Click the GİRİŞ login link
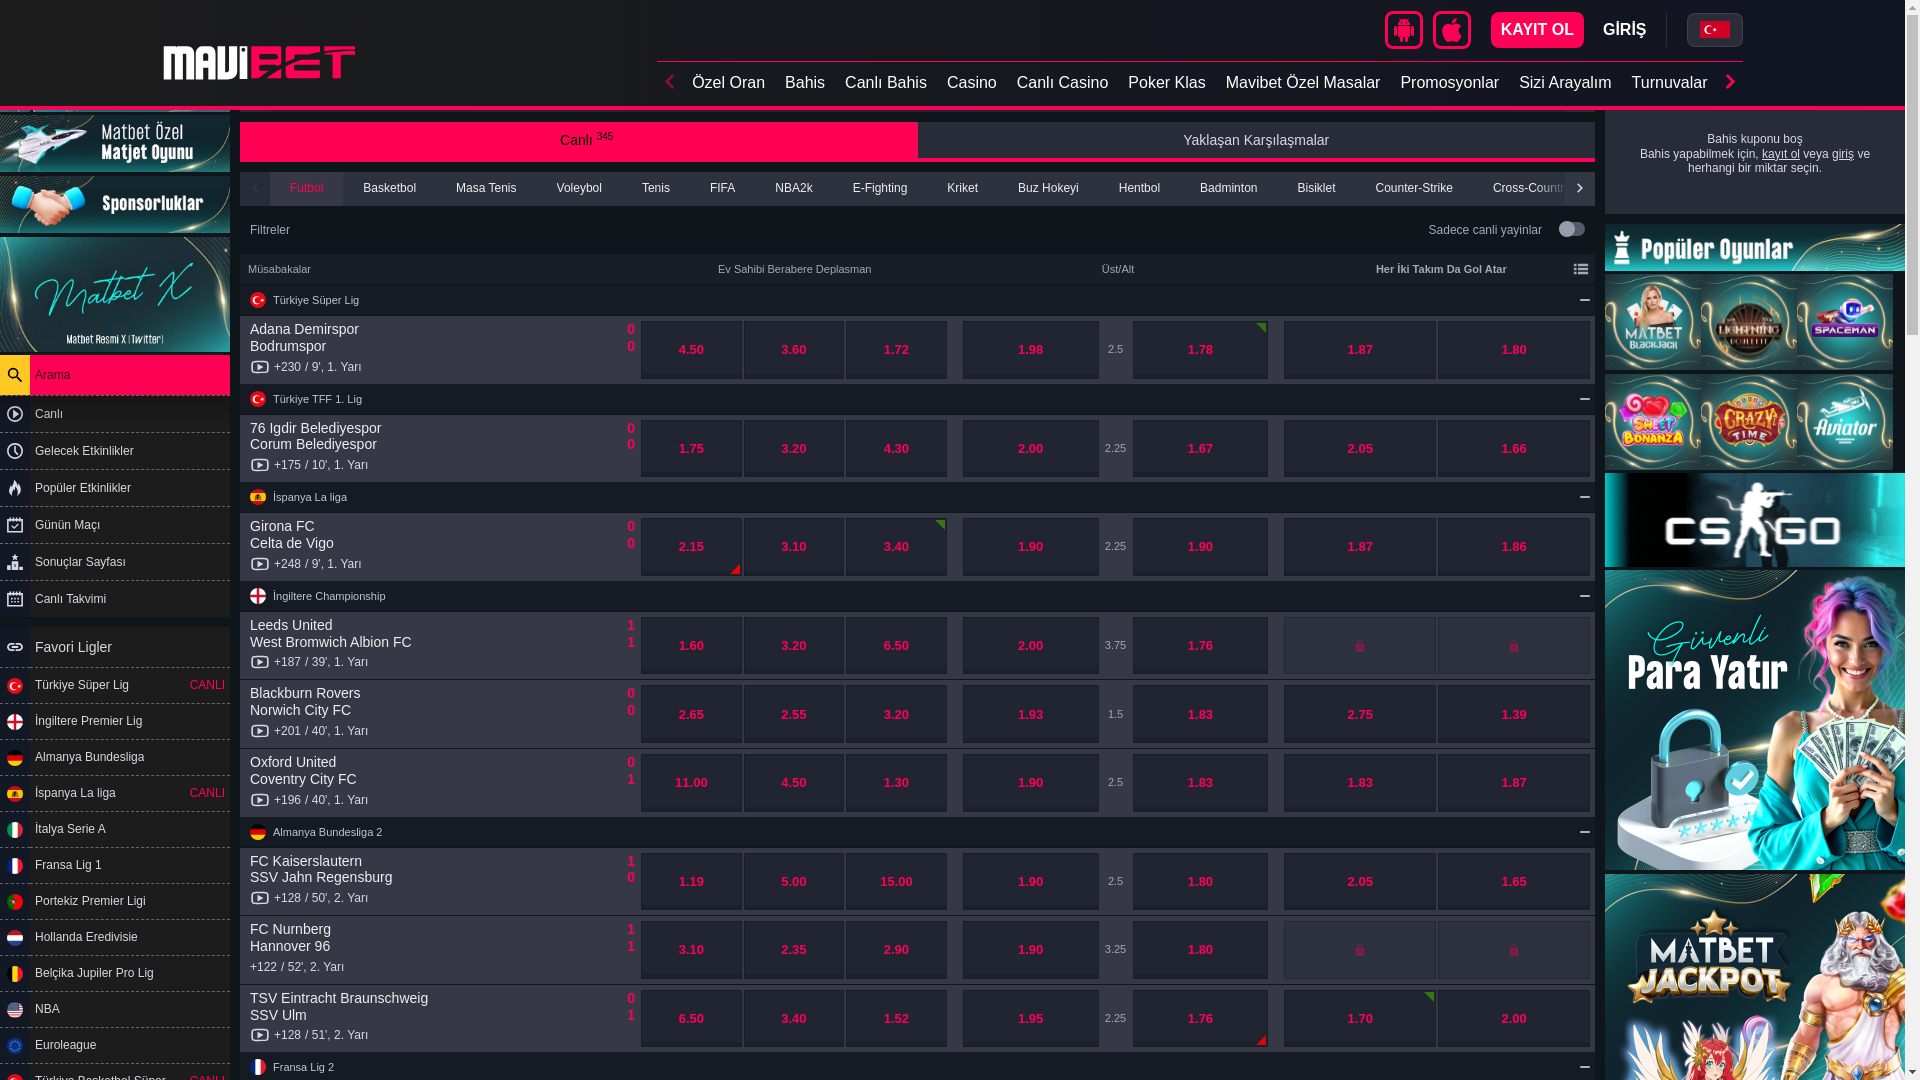Viewport: 1920px width, 1080px height. point(1624,30)
